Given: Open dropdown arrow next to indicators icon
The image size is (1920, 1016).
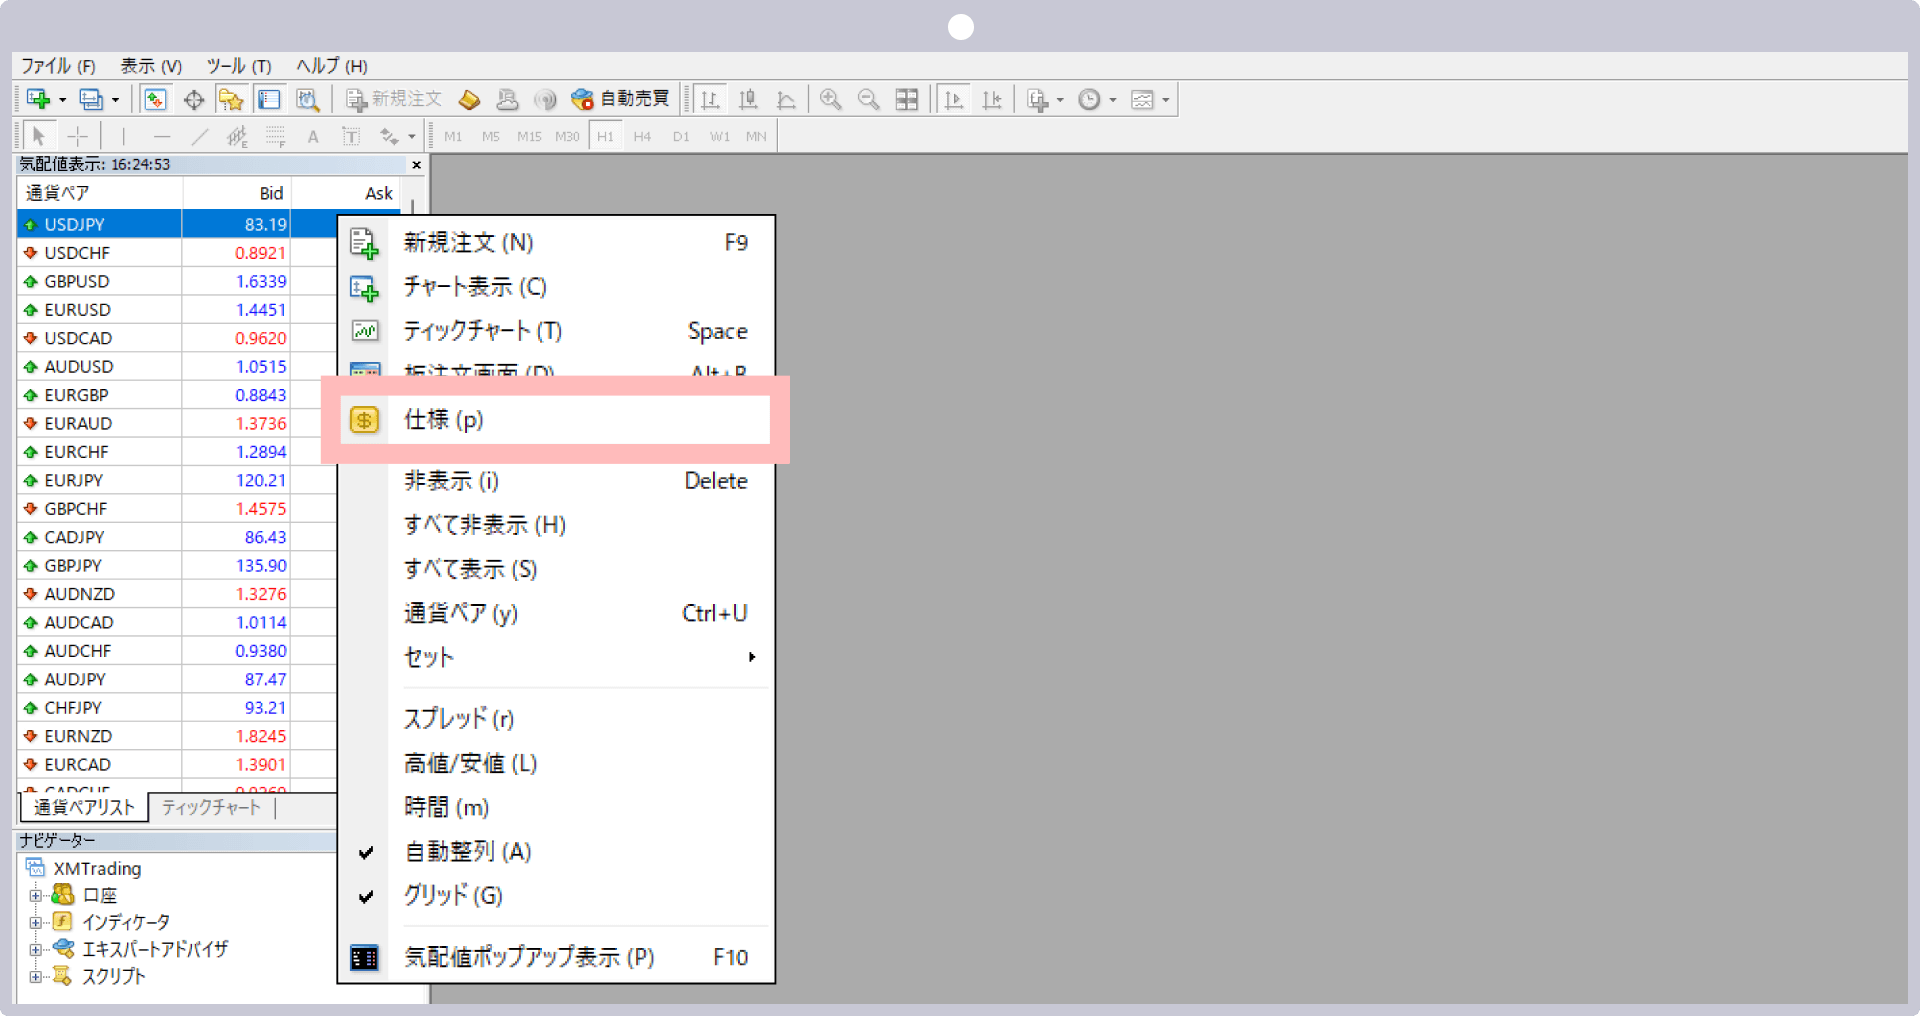Looking at the screenshot, I should pos(1060,100).
